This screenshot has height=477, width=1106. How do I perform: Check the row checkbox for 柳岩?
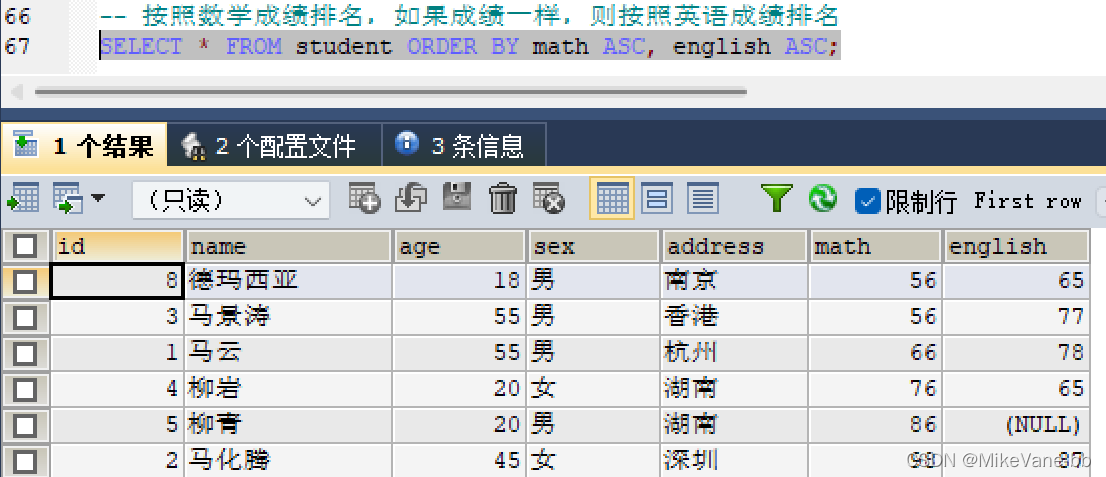click(25, 390)
